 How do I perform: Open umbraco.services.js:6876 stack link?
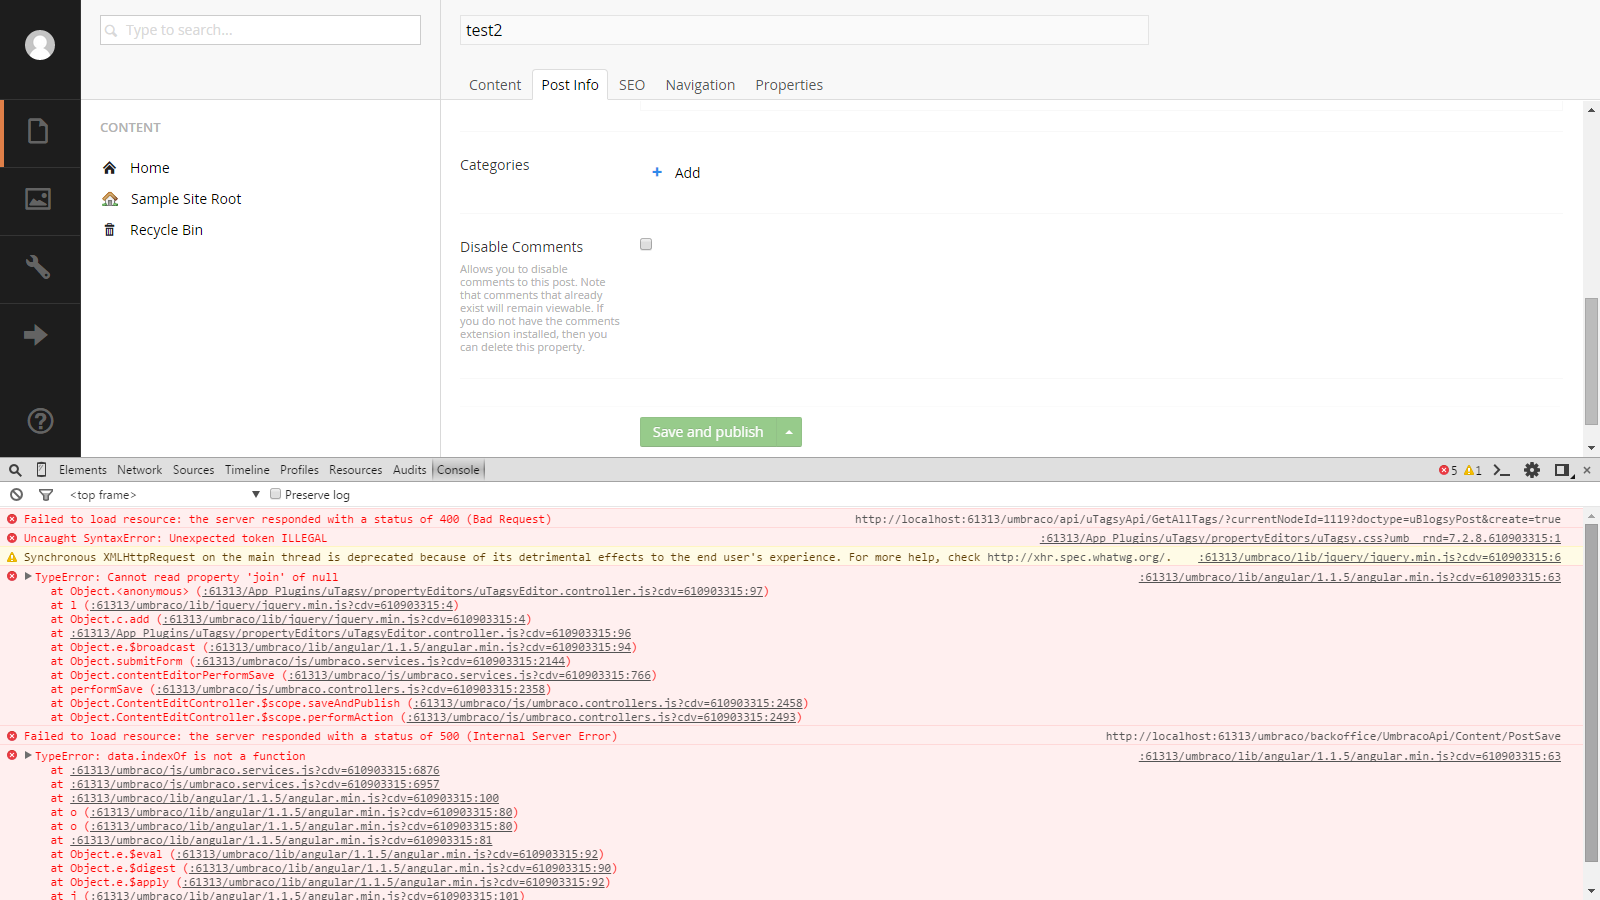click(255, 770)
